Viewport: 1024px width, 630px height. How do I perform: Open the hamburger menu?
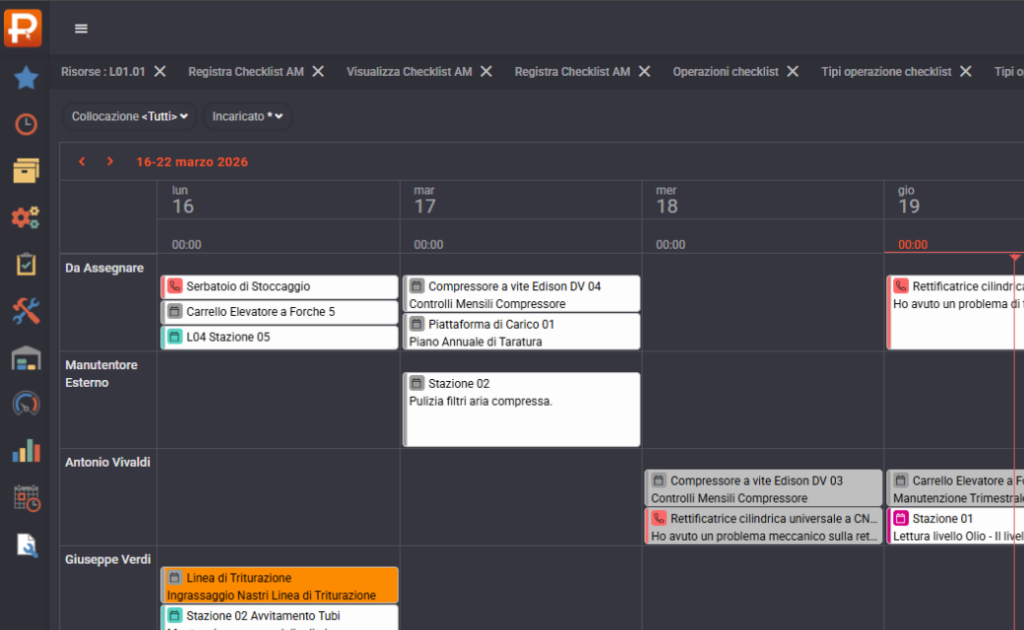(81, 28)
